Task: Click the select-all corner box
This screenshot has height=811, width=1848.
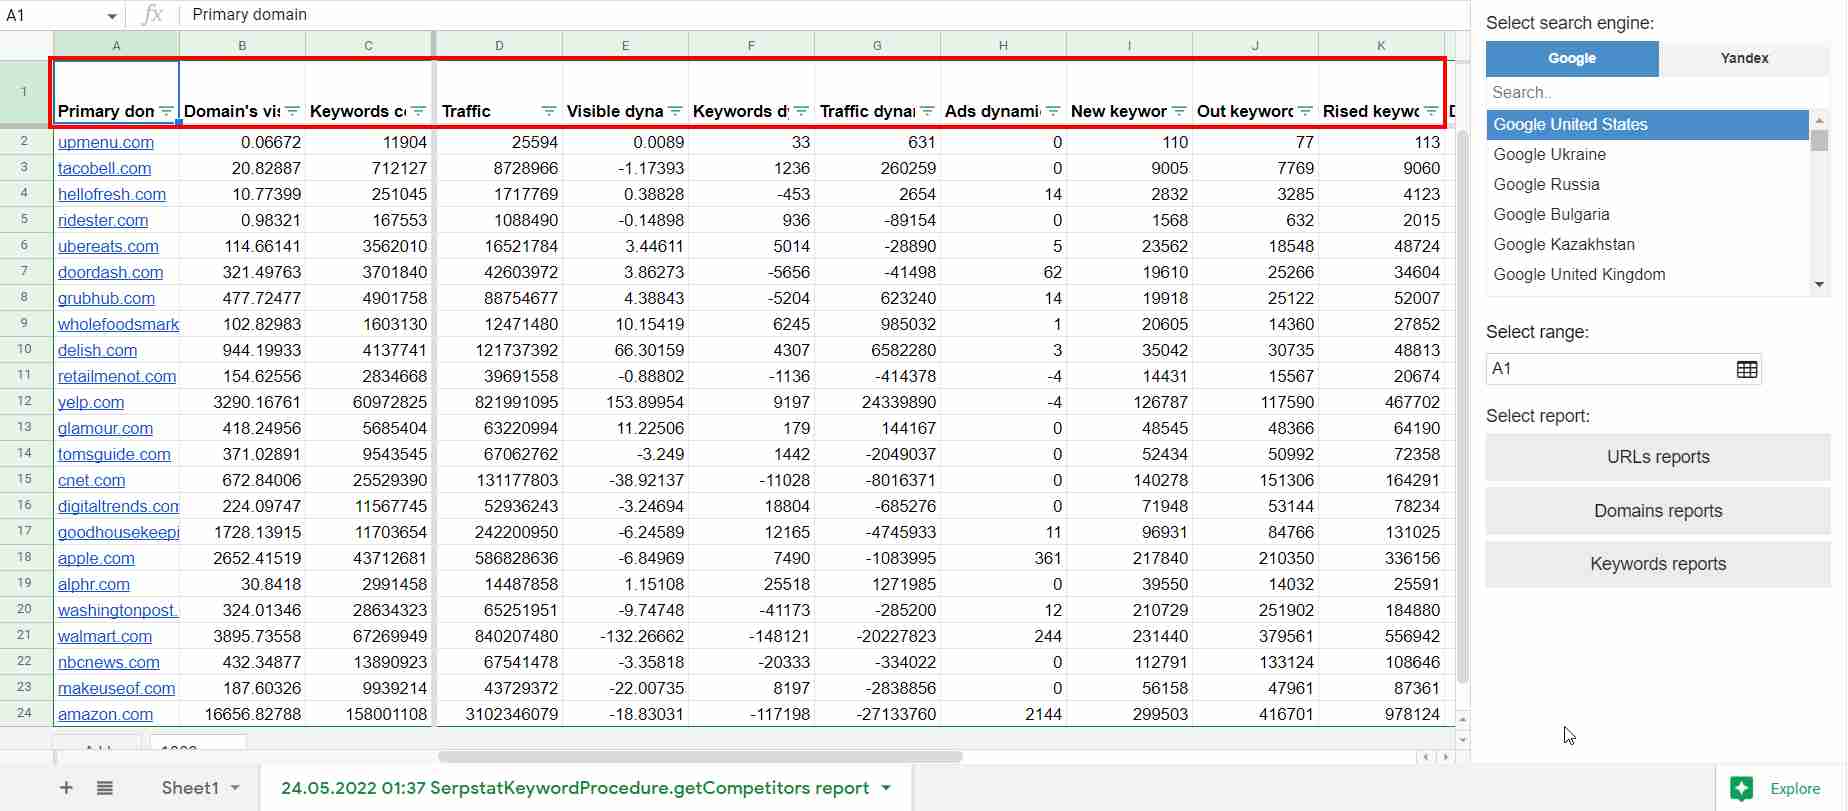Action: coord(26,45)
